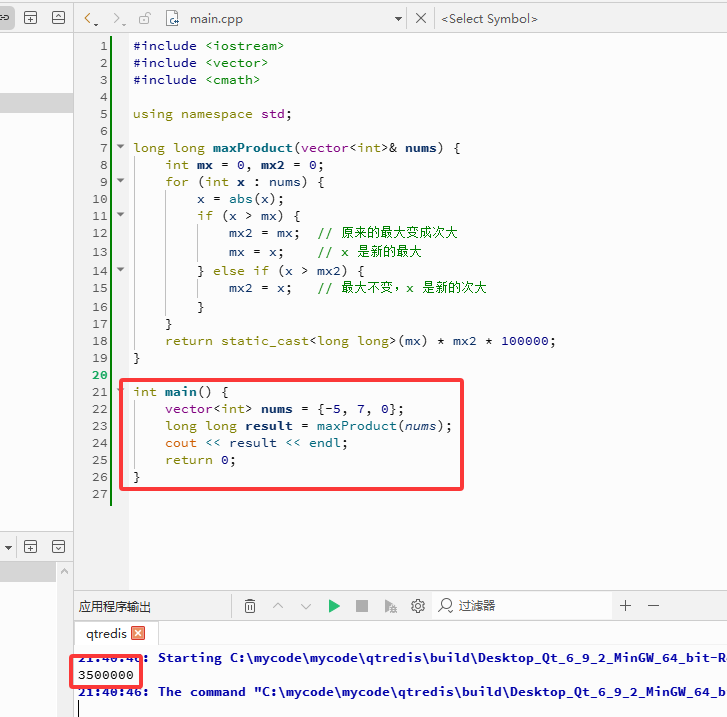Click the maxProduct function name on line 7
Viewport: 727px width, 717px height.
coord(252,148)
